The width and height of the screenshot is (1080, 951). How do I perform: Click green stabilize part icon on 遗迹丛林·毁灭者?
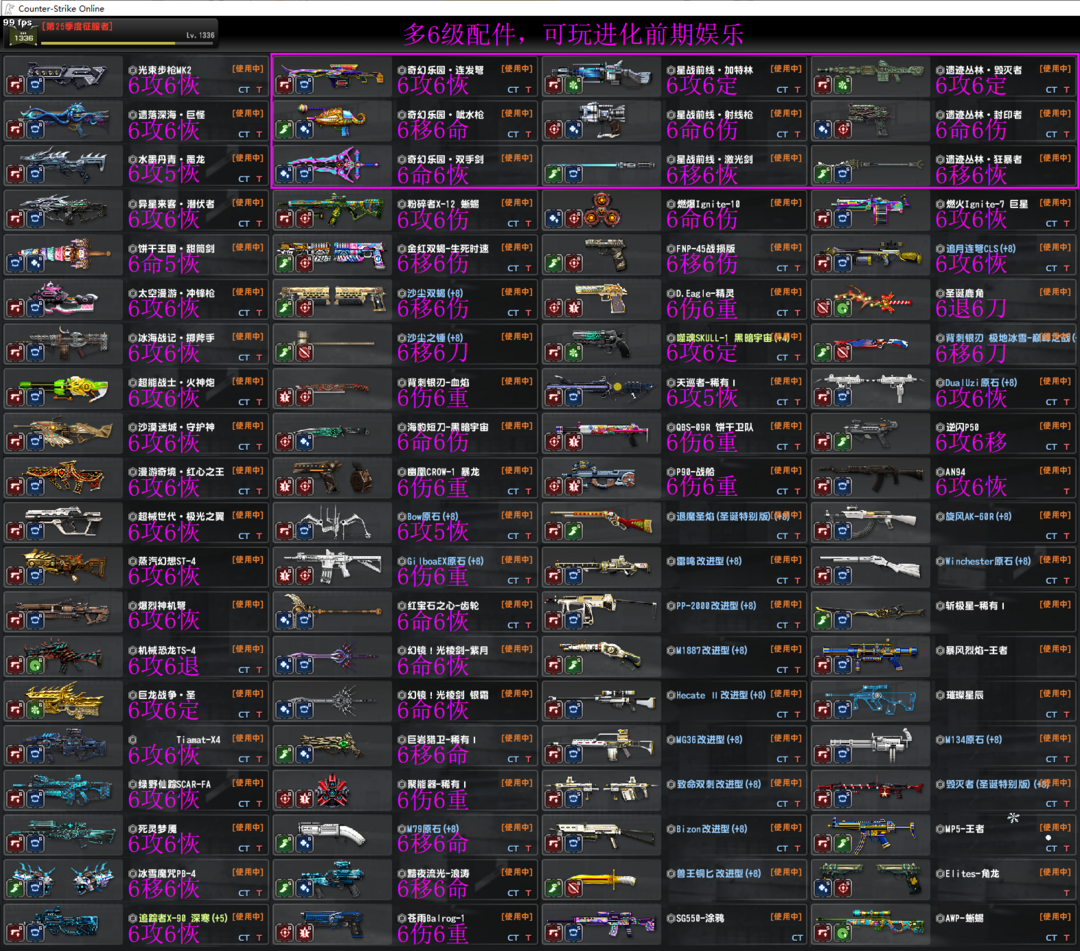tap(842, 85)
